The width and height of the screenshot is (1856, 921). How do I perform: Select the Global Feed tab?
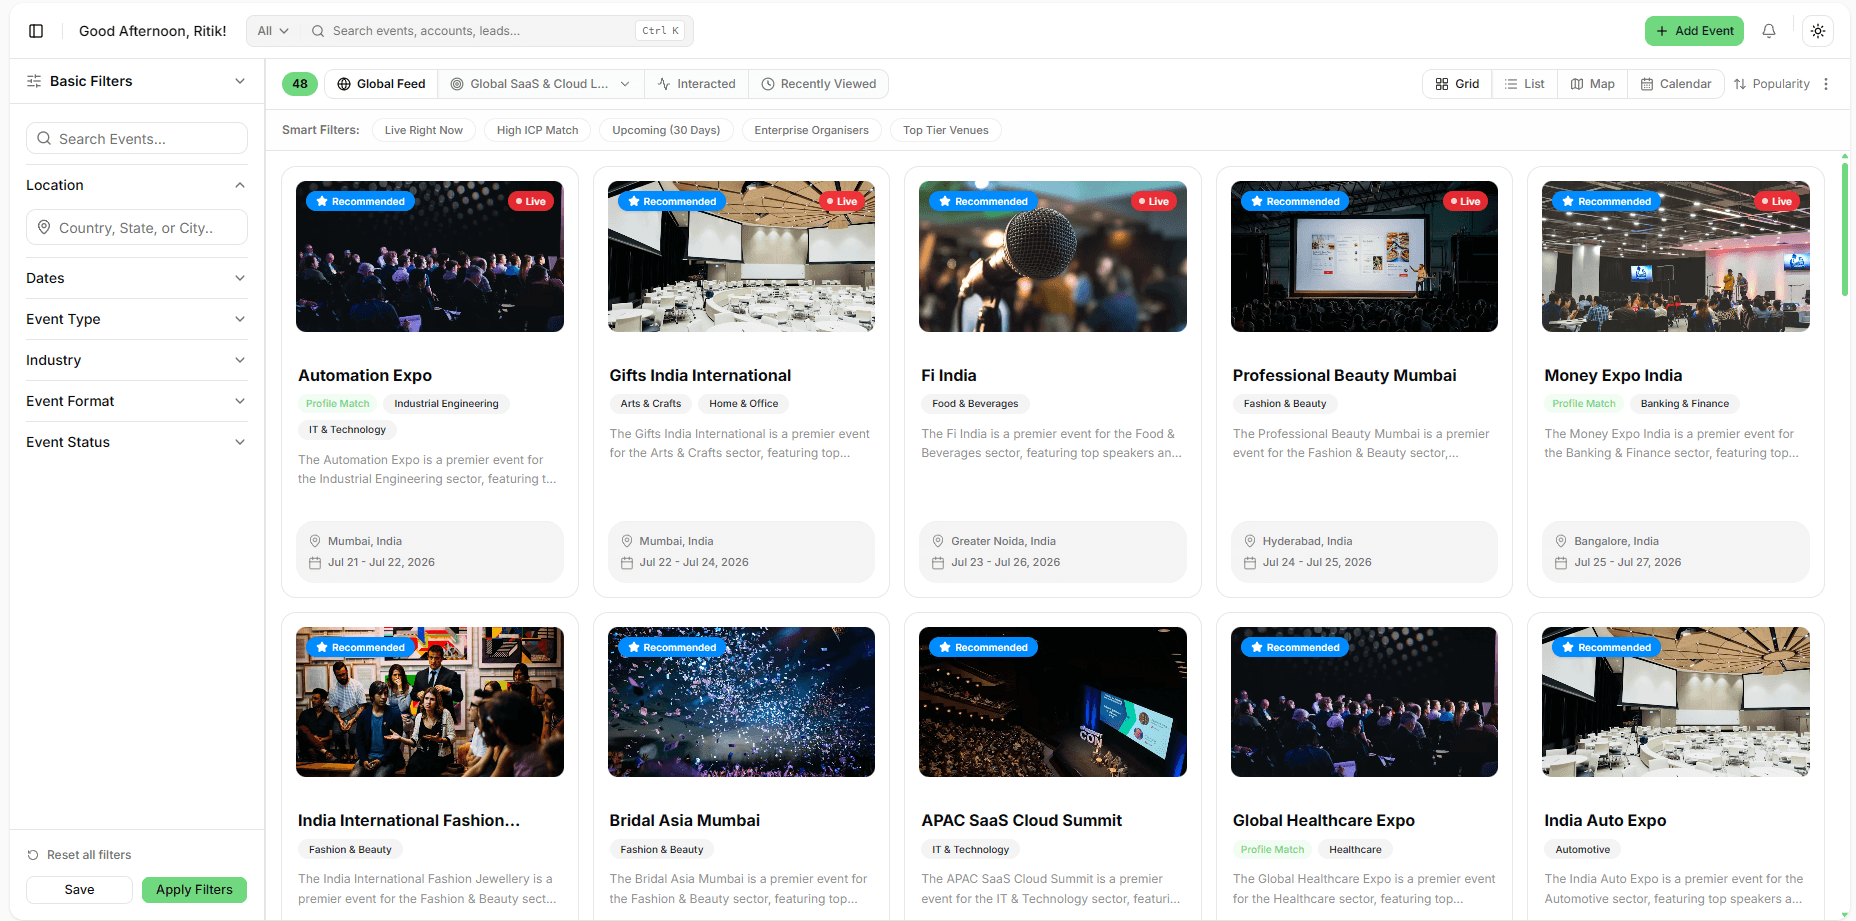point(381,84)
